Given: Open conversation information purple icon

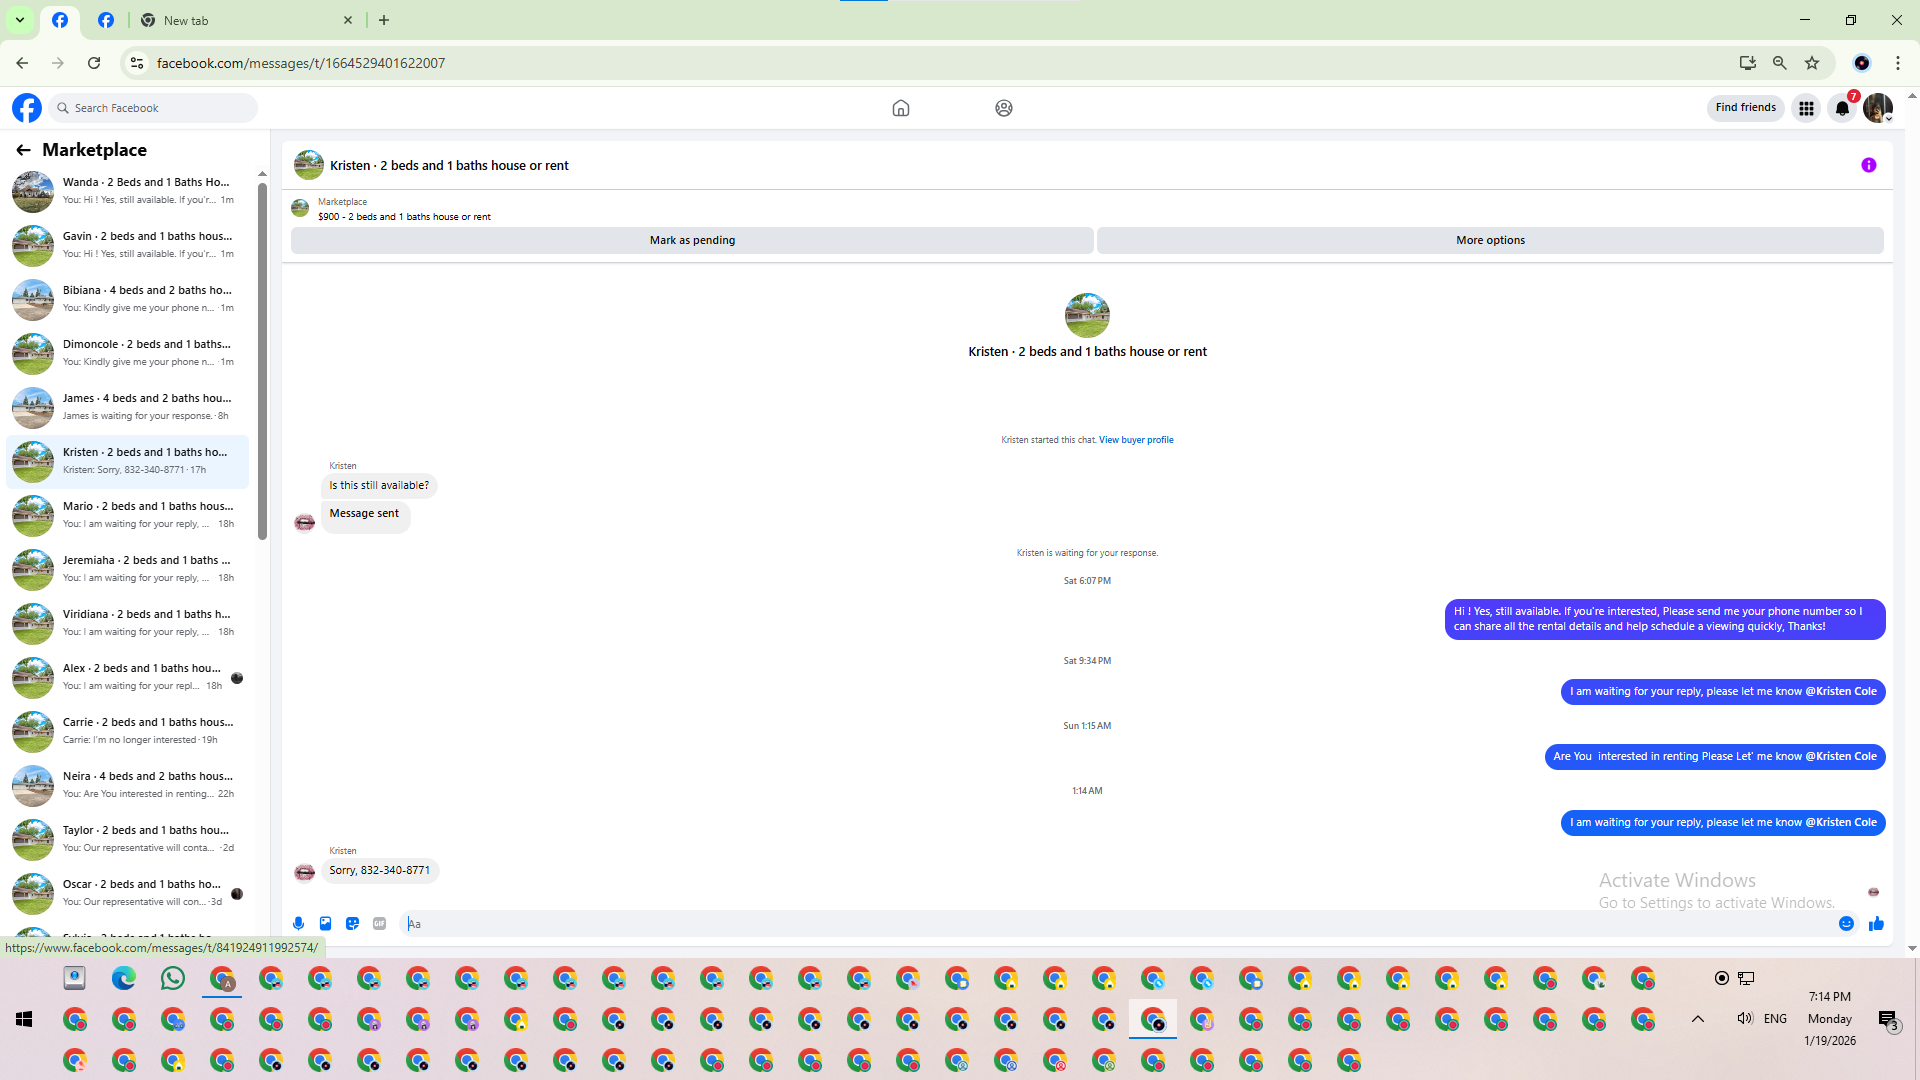Looking at the screenshot, I should tap(1868, 166).
